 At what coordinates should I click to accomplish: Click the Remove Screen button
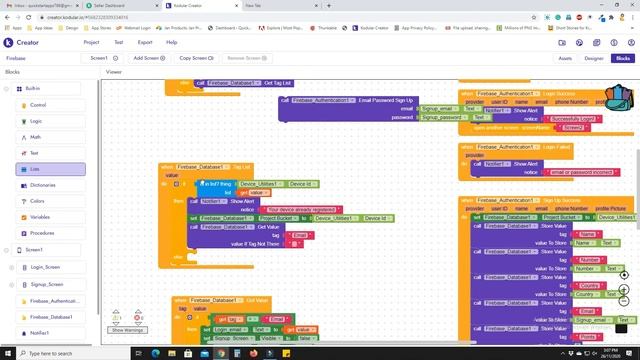tap(247, 58)
